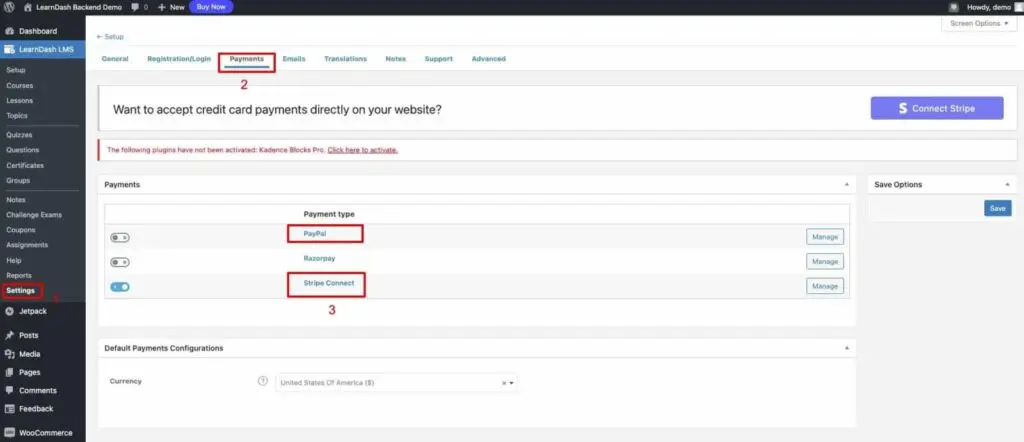Open Topics in the sidebar

pyautogui.click(x=17, y=116)
